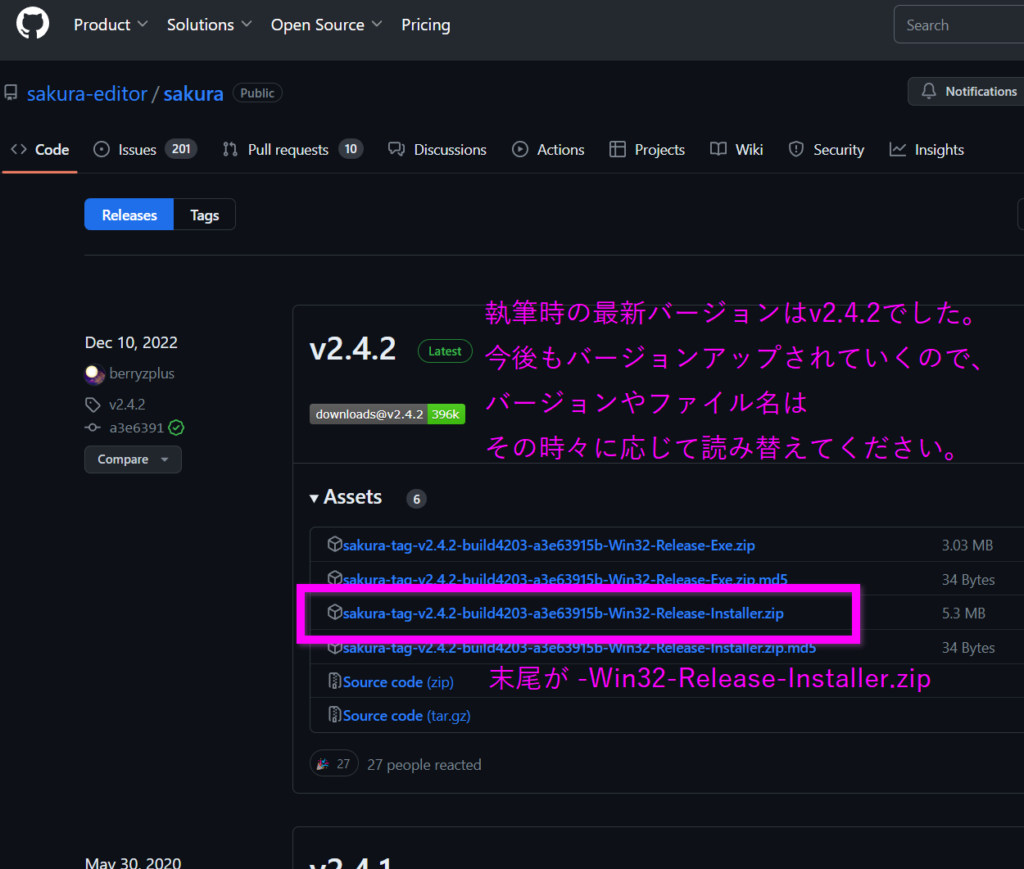Open the Discussions tab

pyautogui.click(x=437, y=150)
